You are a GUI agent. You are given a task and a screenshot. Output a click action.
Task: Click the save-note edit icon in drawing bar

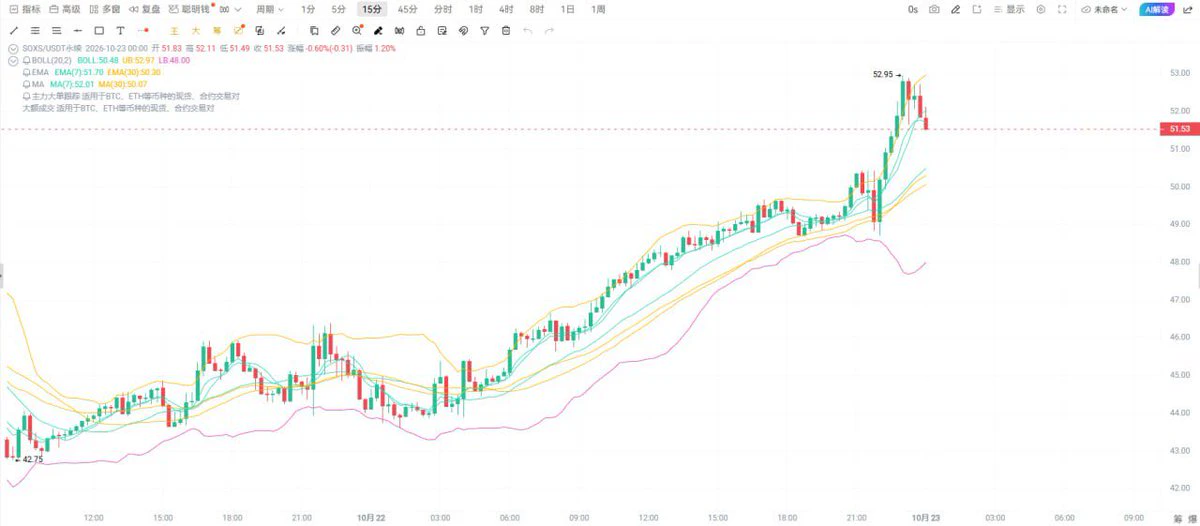click(442, 31)
